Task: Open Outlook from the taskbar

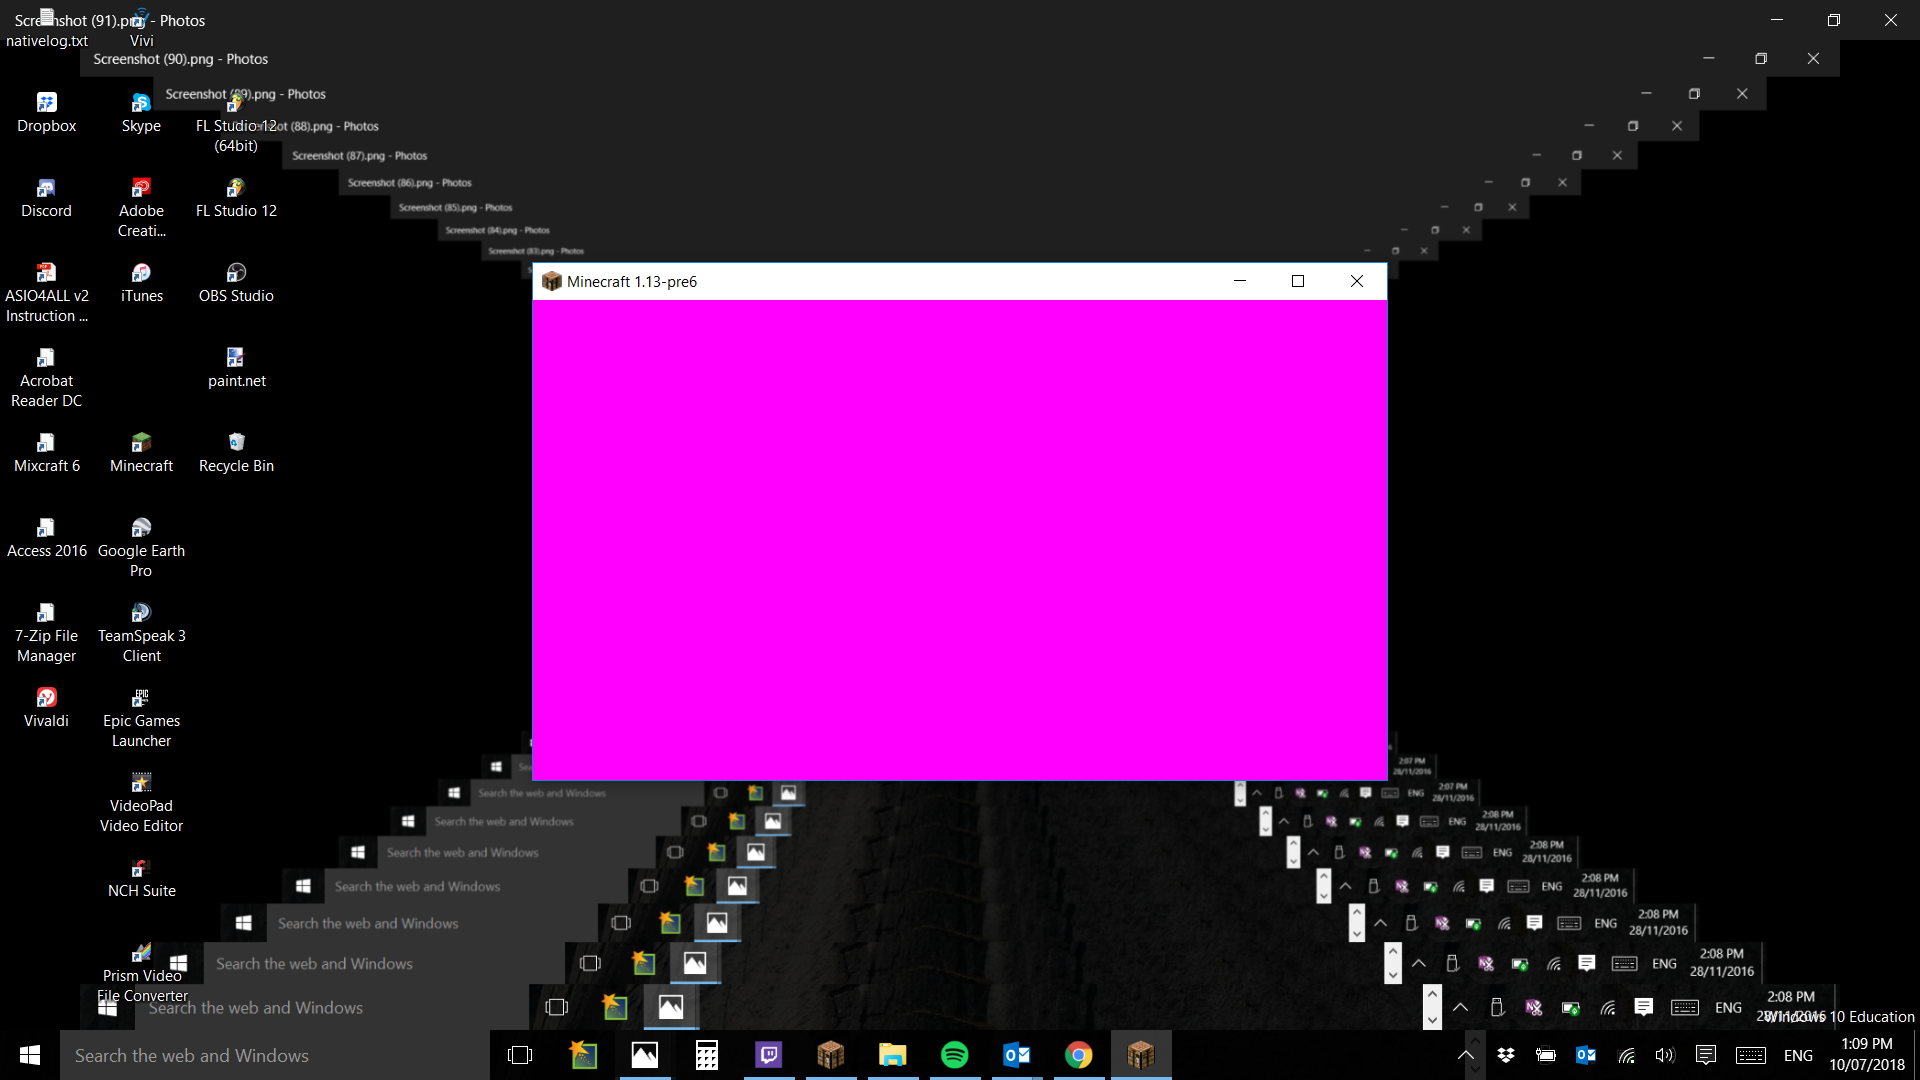Action: (x=1016, y=1055)
